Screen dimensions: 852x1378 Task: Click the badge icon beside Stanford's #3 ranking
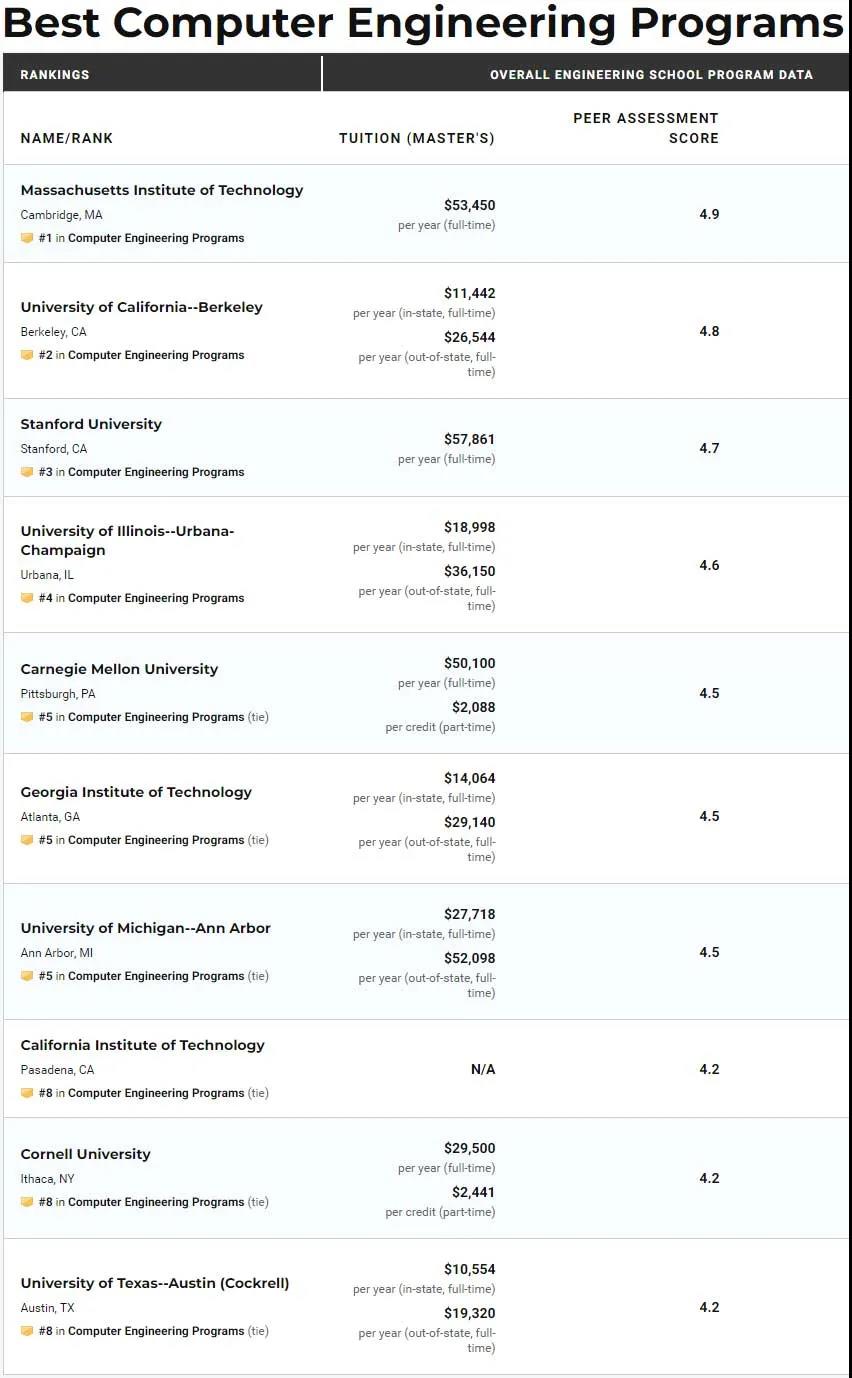27,472
